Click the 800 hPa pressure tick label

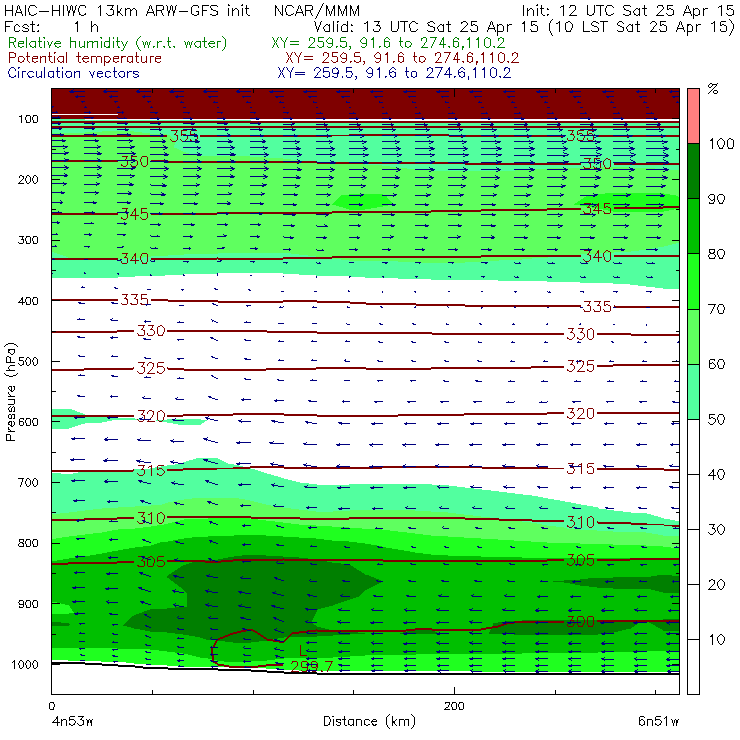coord(28,543)
